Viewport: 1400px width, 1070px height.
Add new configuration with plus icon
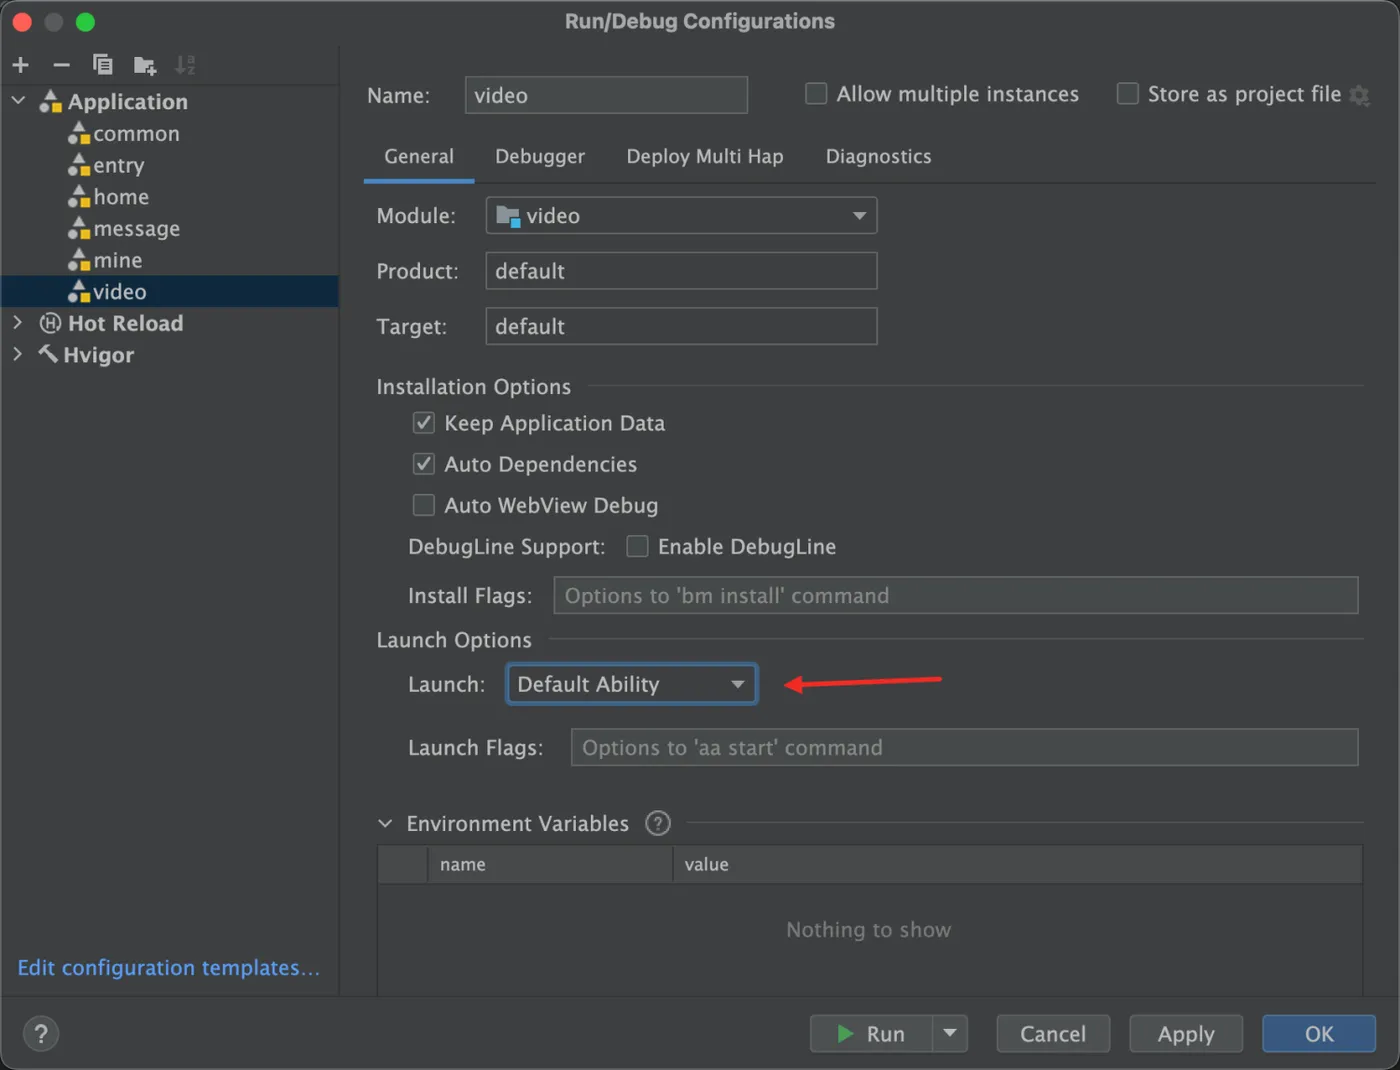click(20, 65)
